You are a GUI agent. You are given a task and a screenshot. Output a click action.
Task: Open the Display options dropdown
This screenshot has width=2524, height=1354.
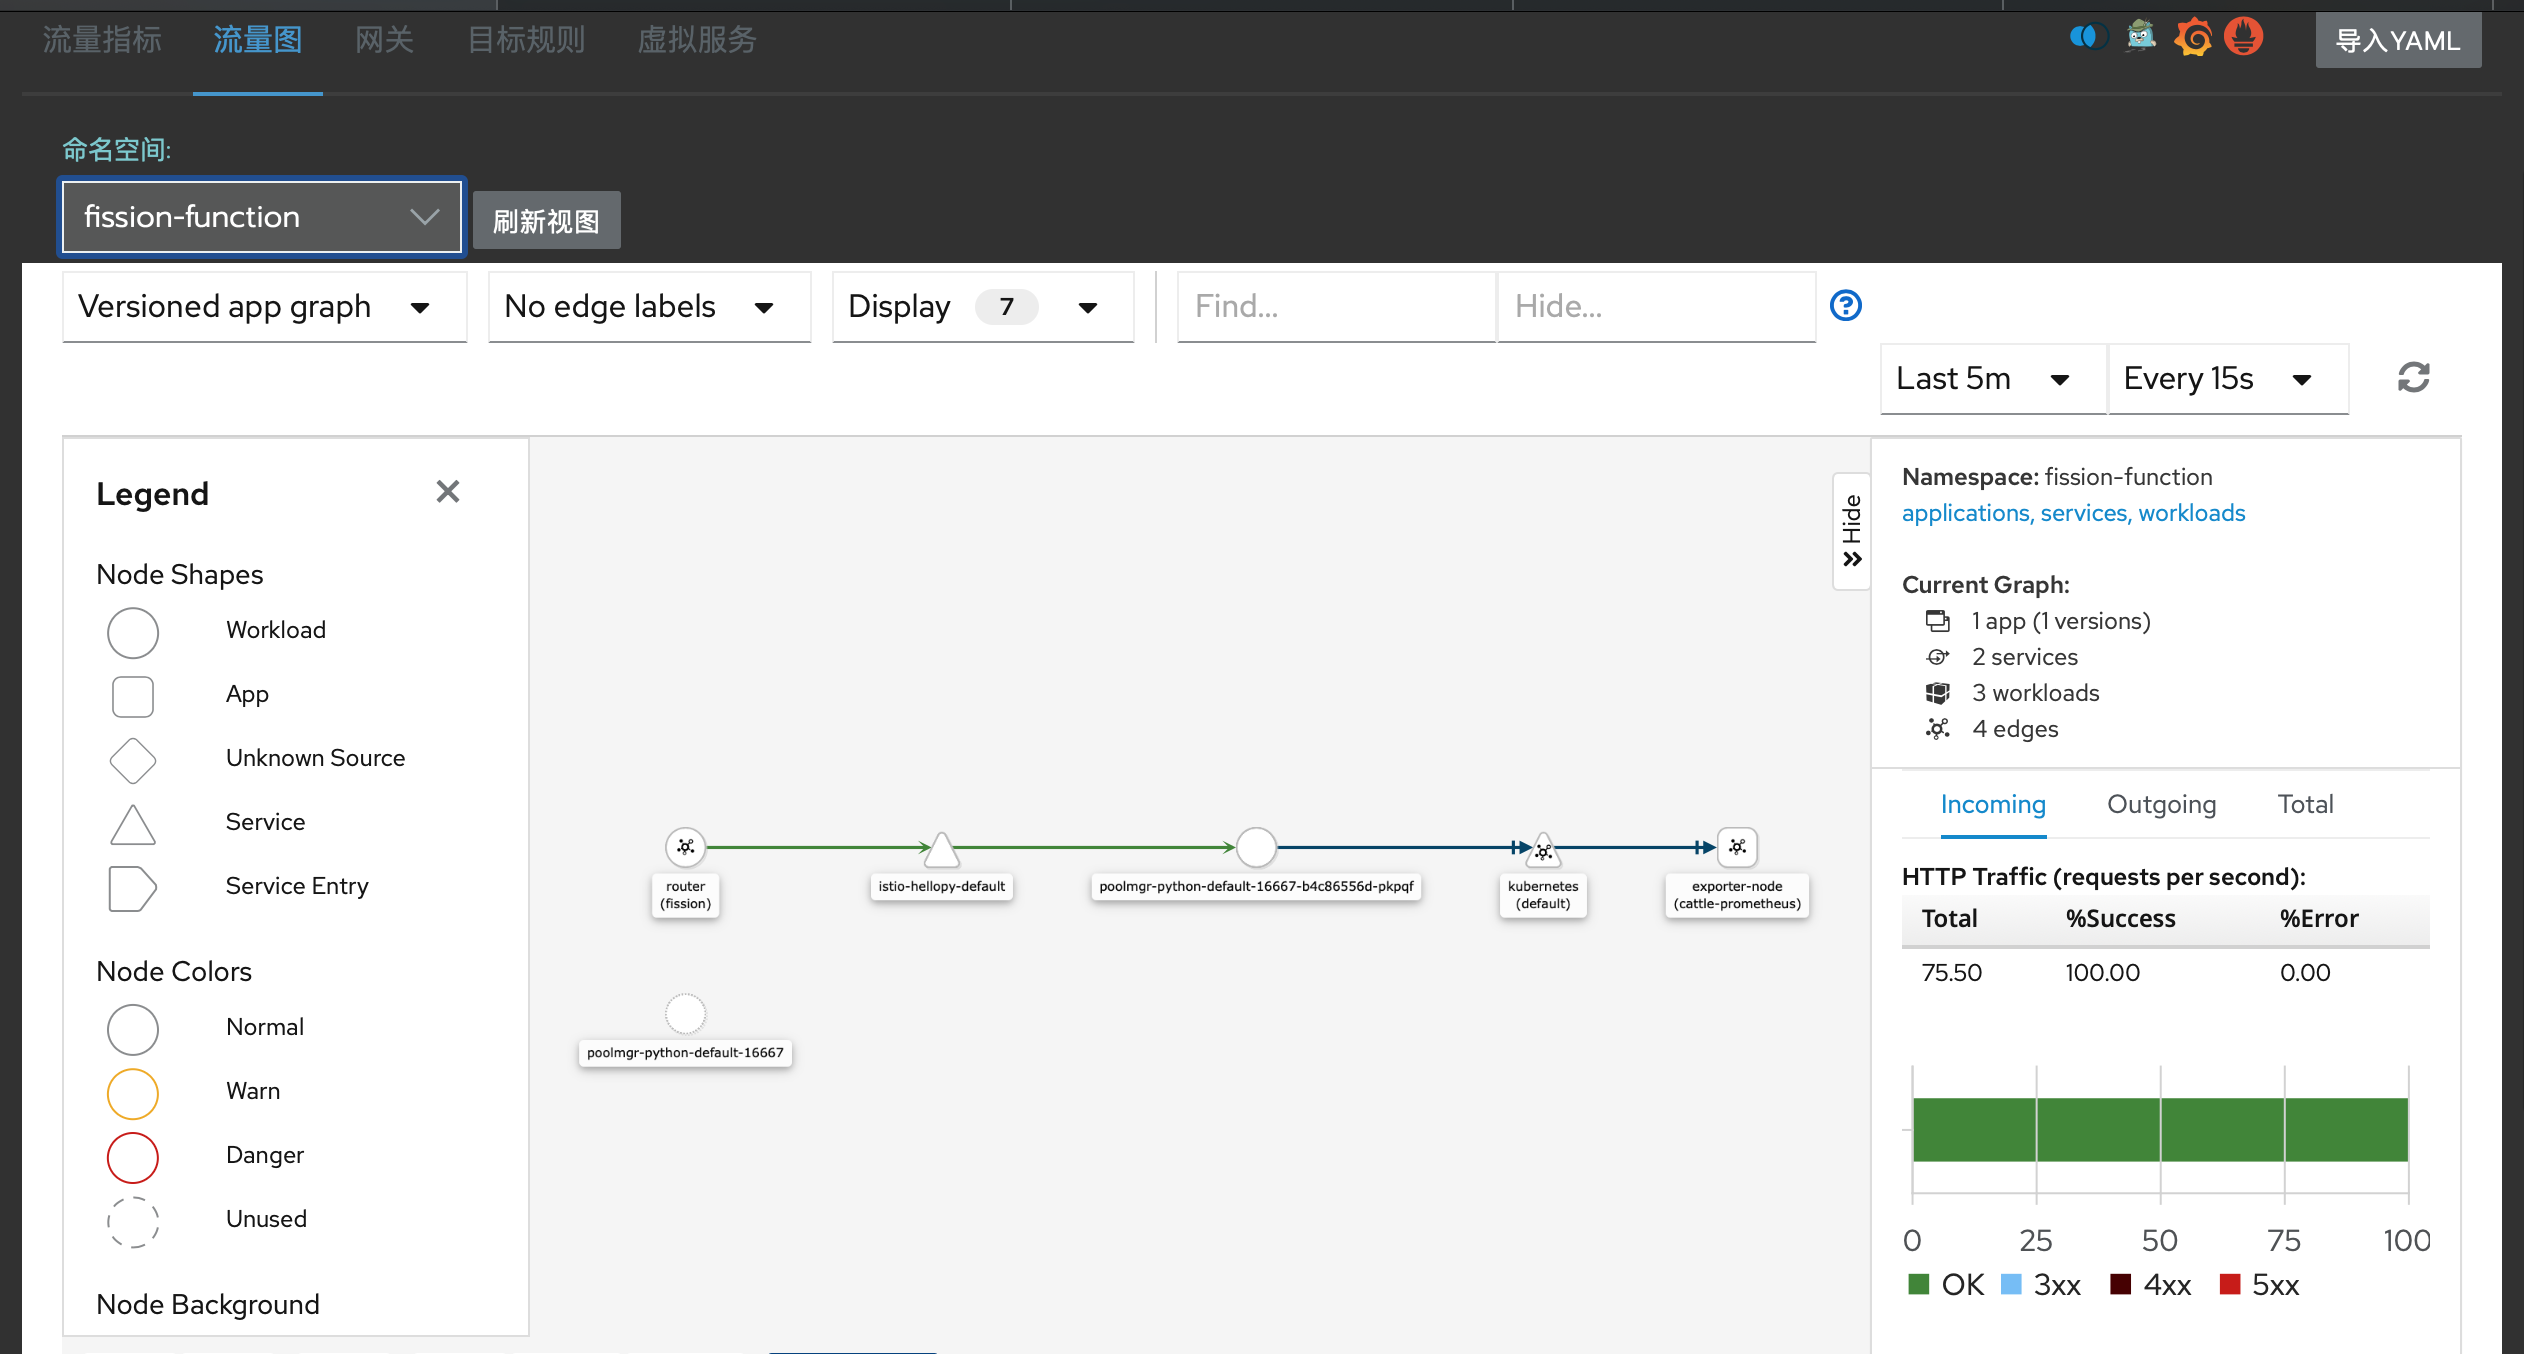982,307
